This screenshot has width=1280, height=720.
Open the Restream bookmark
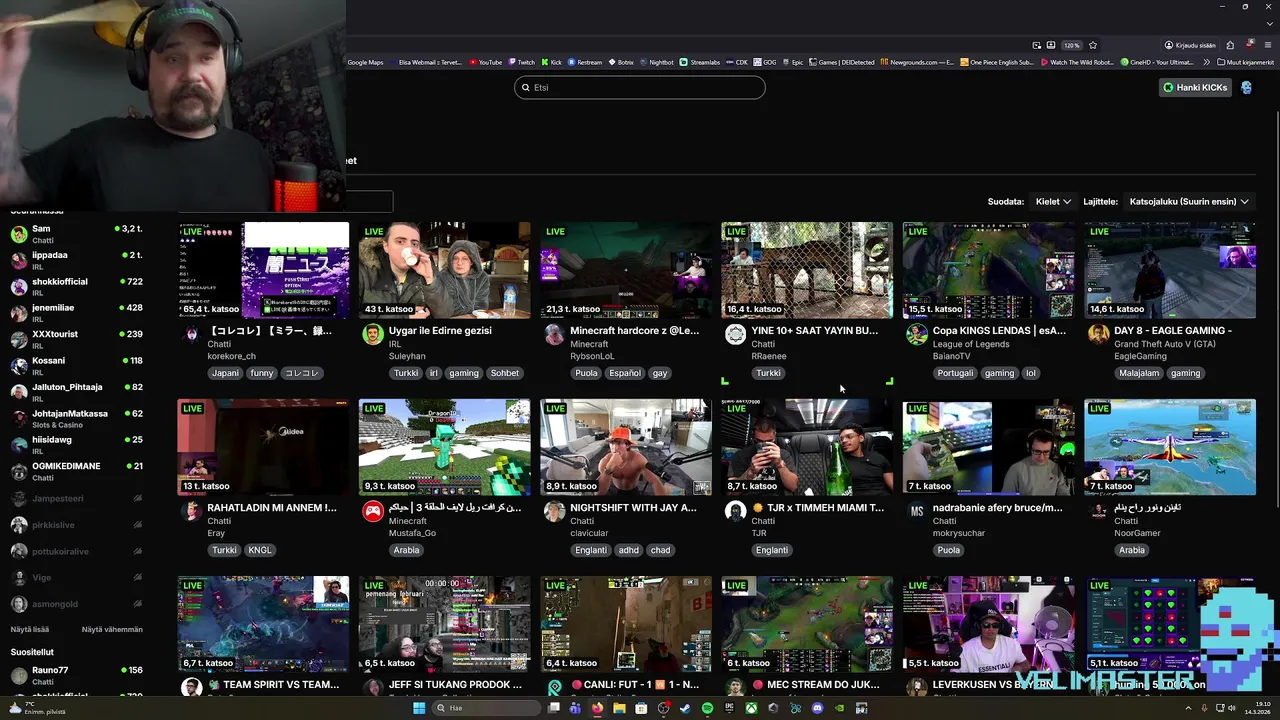[x=584, y=62]
